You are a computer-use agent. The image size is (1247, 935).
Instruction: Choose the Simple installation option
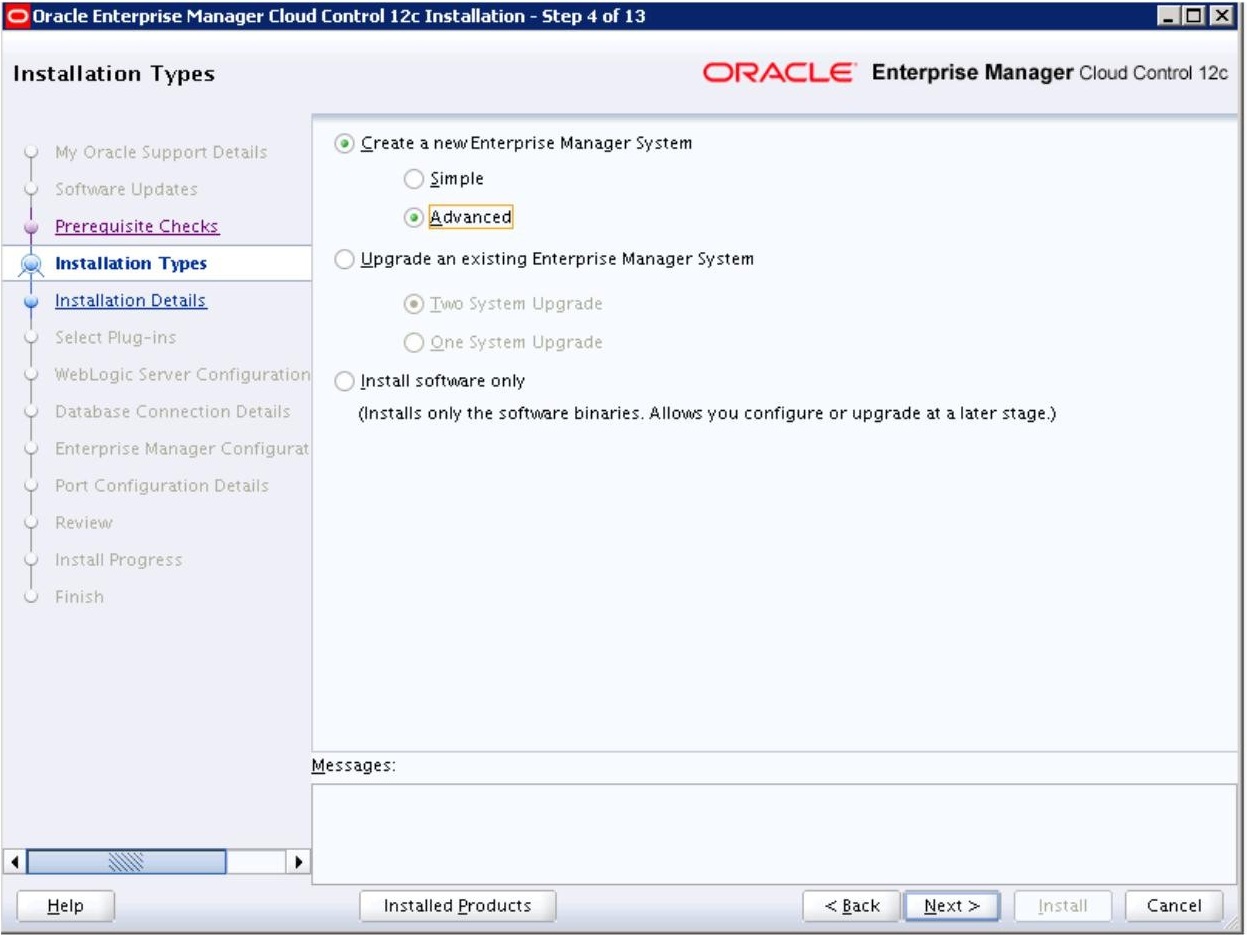(x=413, y=179)
